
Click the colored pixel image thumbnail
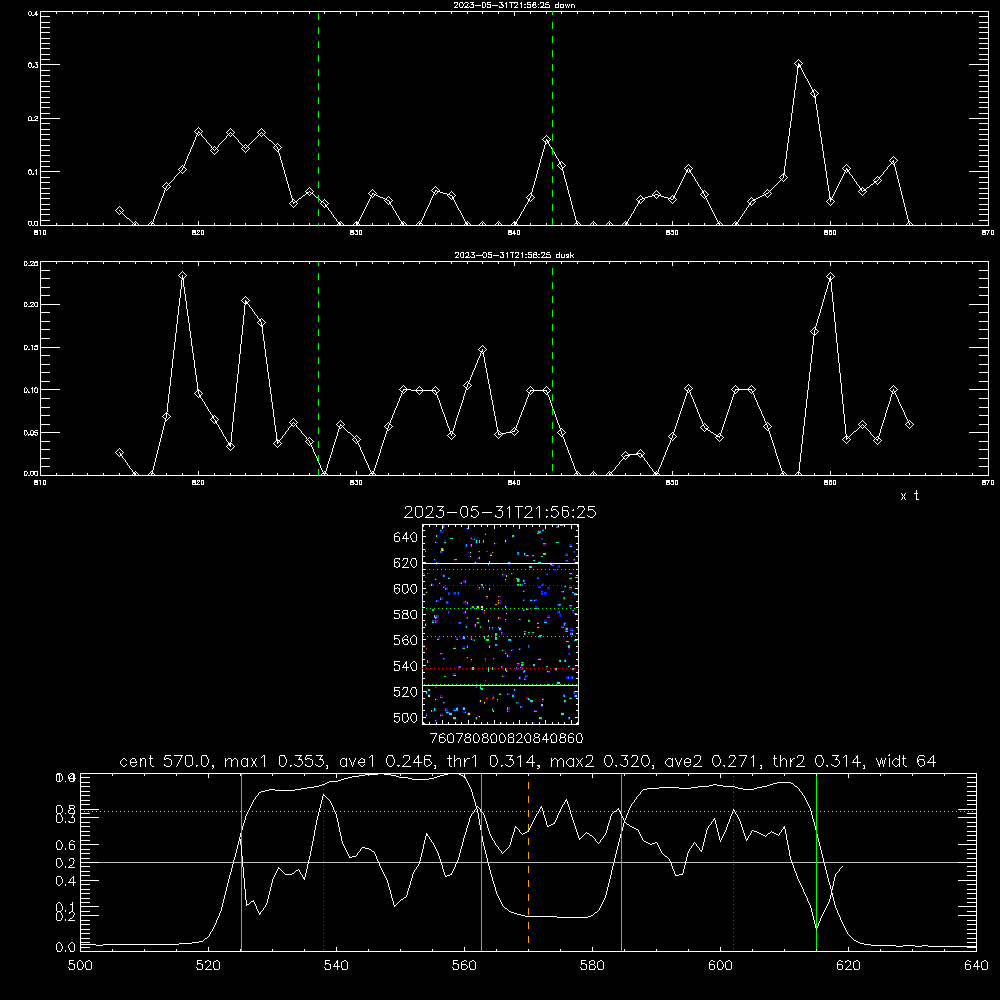tap(501, 624)
